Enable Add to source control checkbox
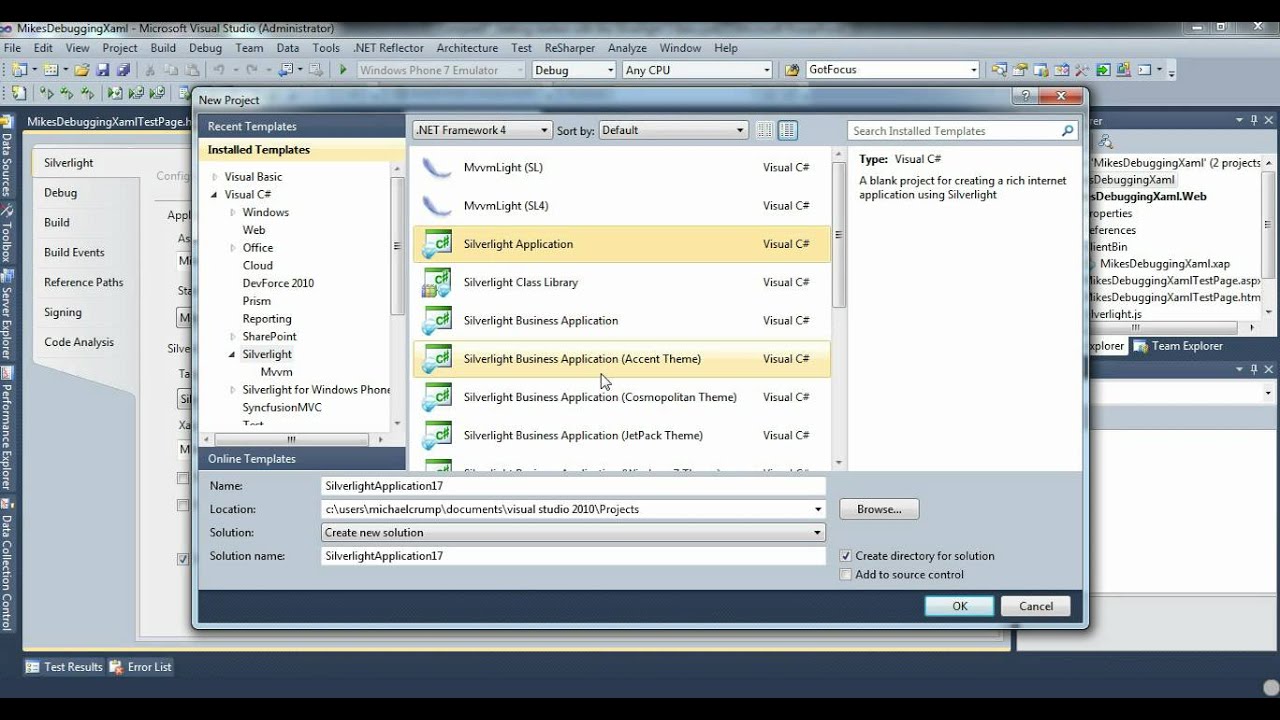The width and height of the screenshot is (1280, 720). (x=846, y=575)
